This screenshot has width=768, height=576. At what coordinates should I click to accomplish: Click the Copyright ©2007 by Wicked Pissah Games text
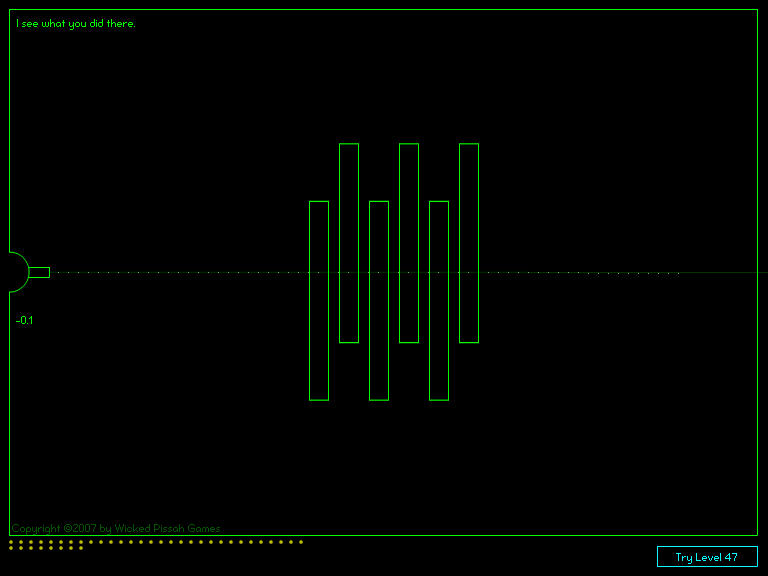[x=116, y=528]
